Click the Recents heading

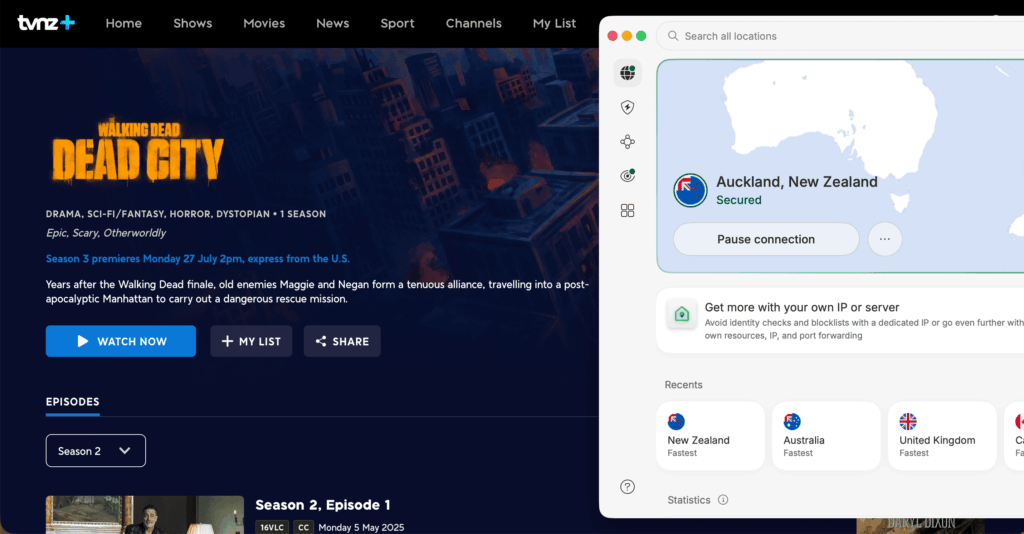pos(683,385)
